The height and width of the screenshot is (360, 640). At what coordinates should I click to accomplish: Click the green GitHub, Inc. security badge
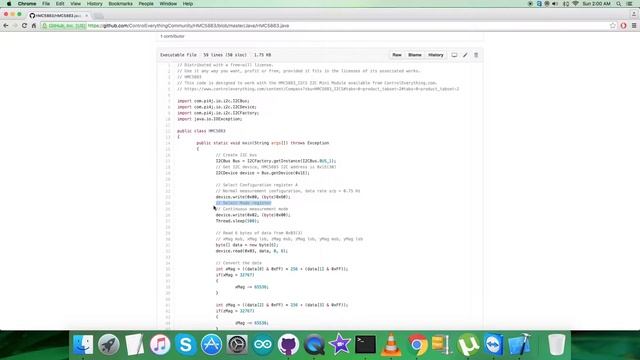click(64, 26)
